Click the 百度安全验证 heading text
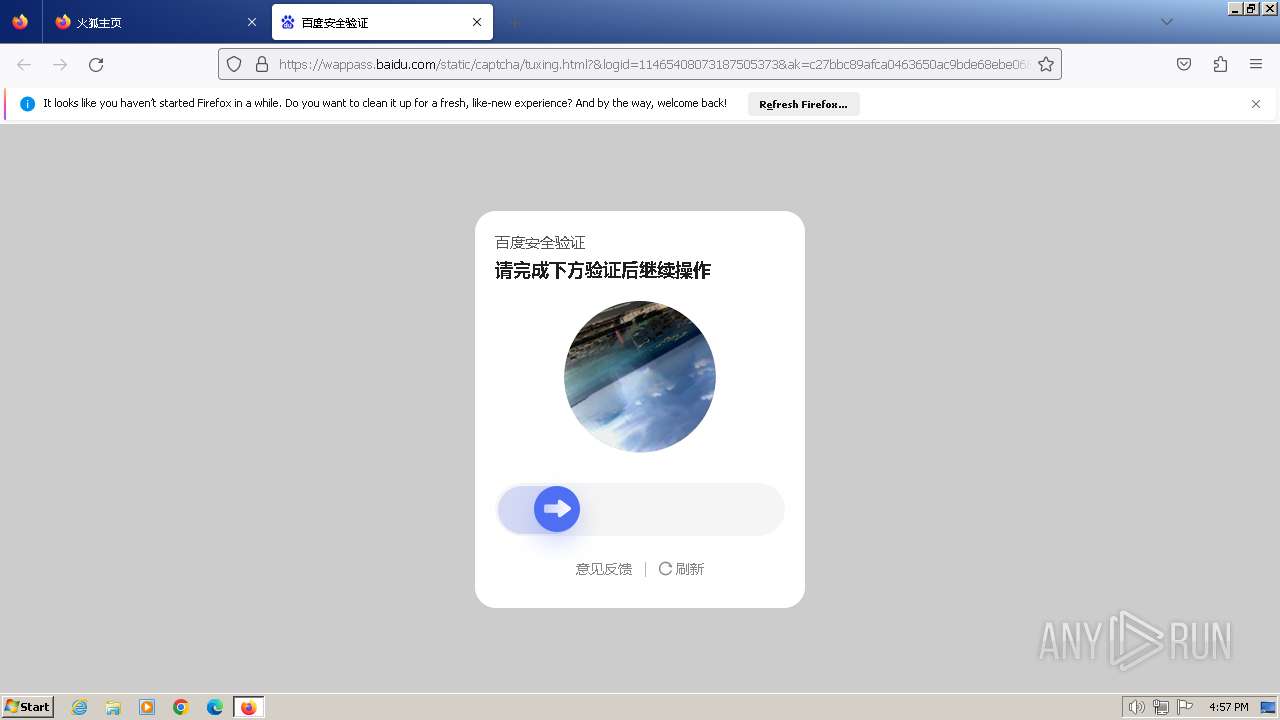 pyautogui.click(x=540, y=243)
